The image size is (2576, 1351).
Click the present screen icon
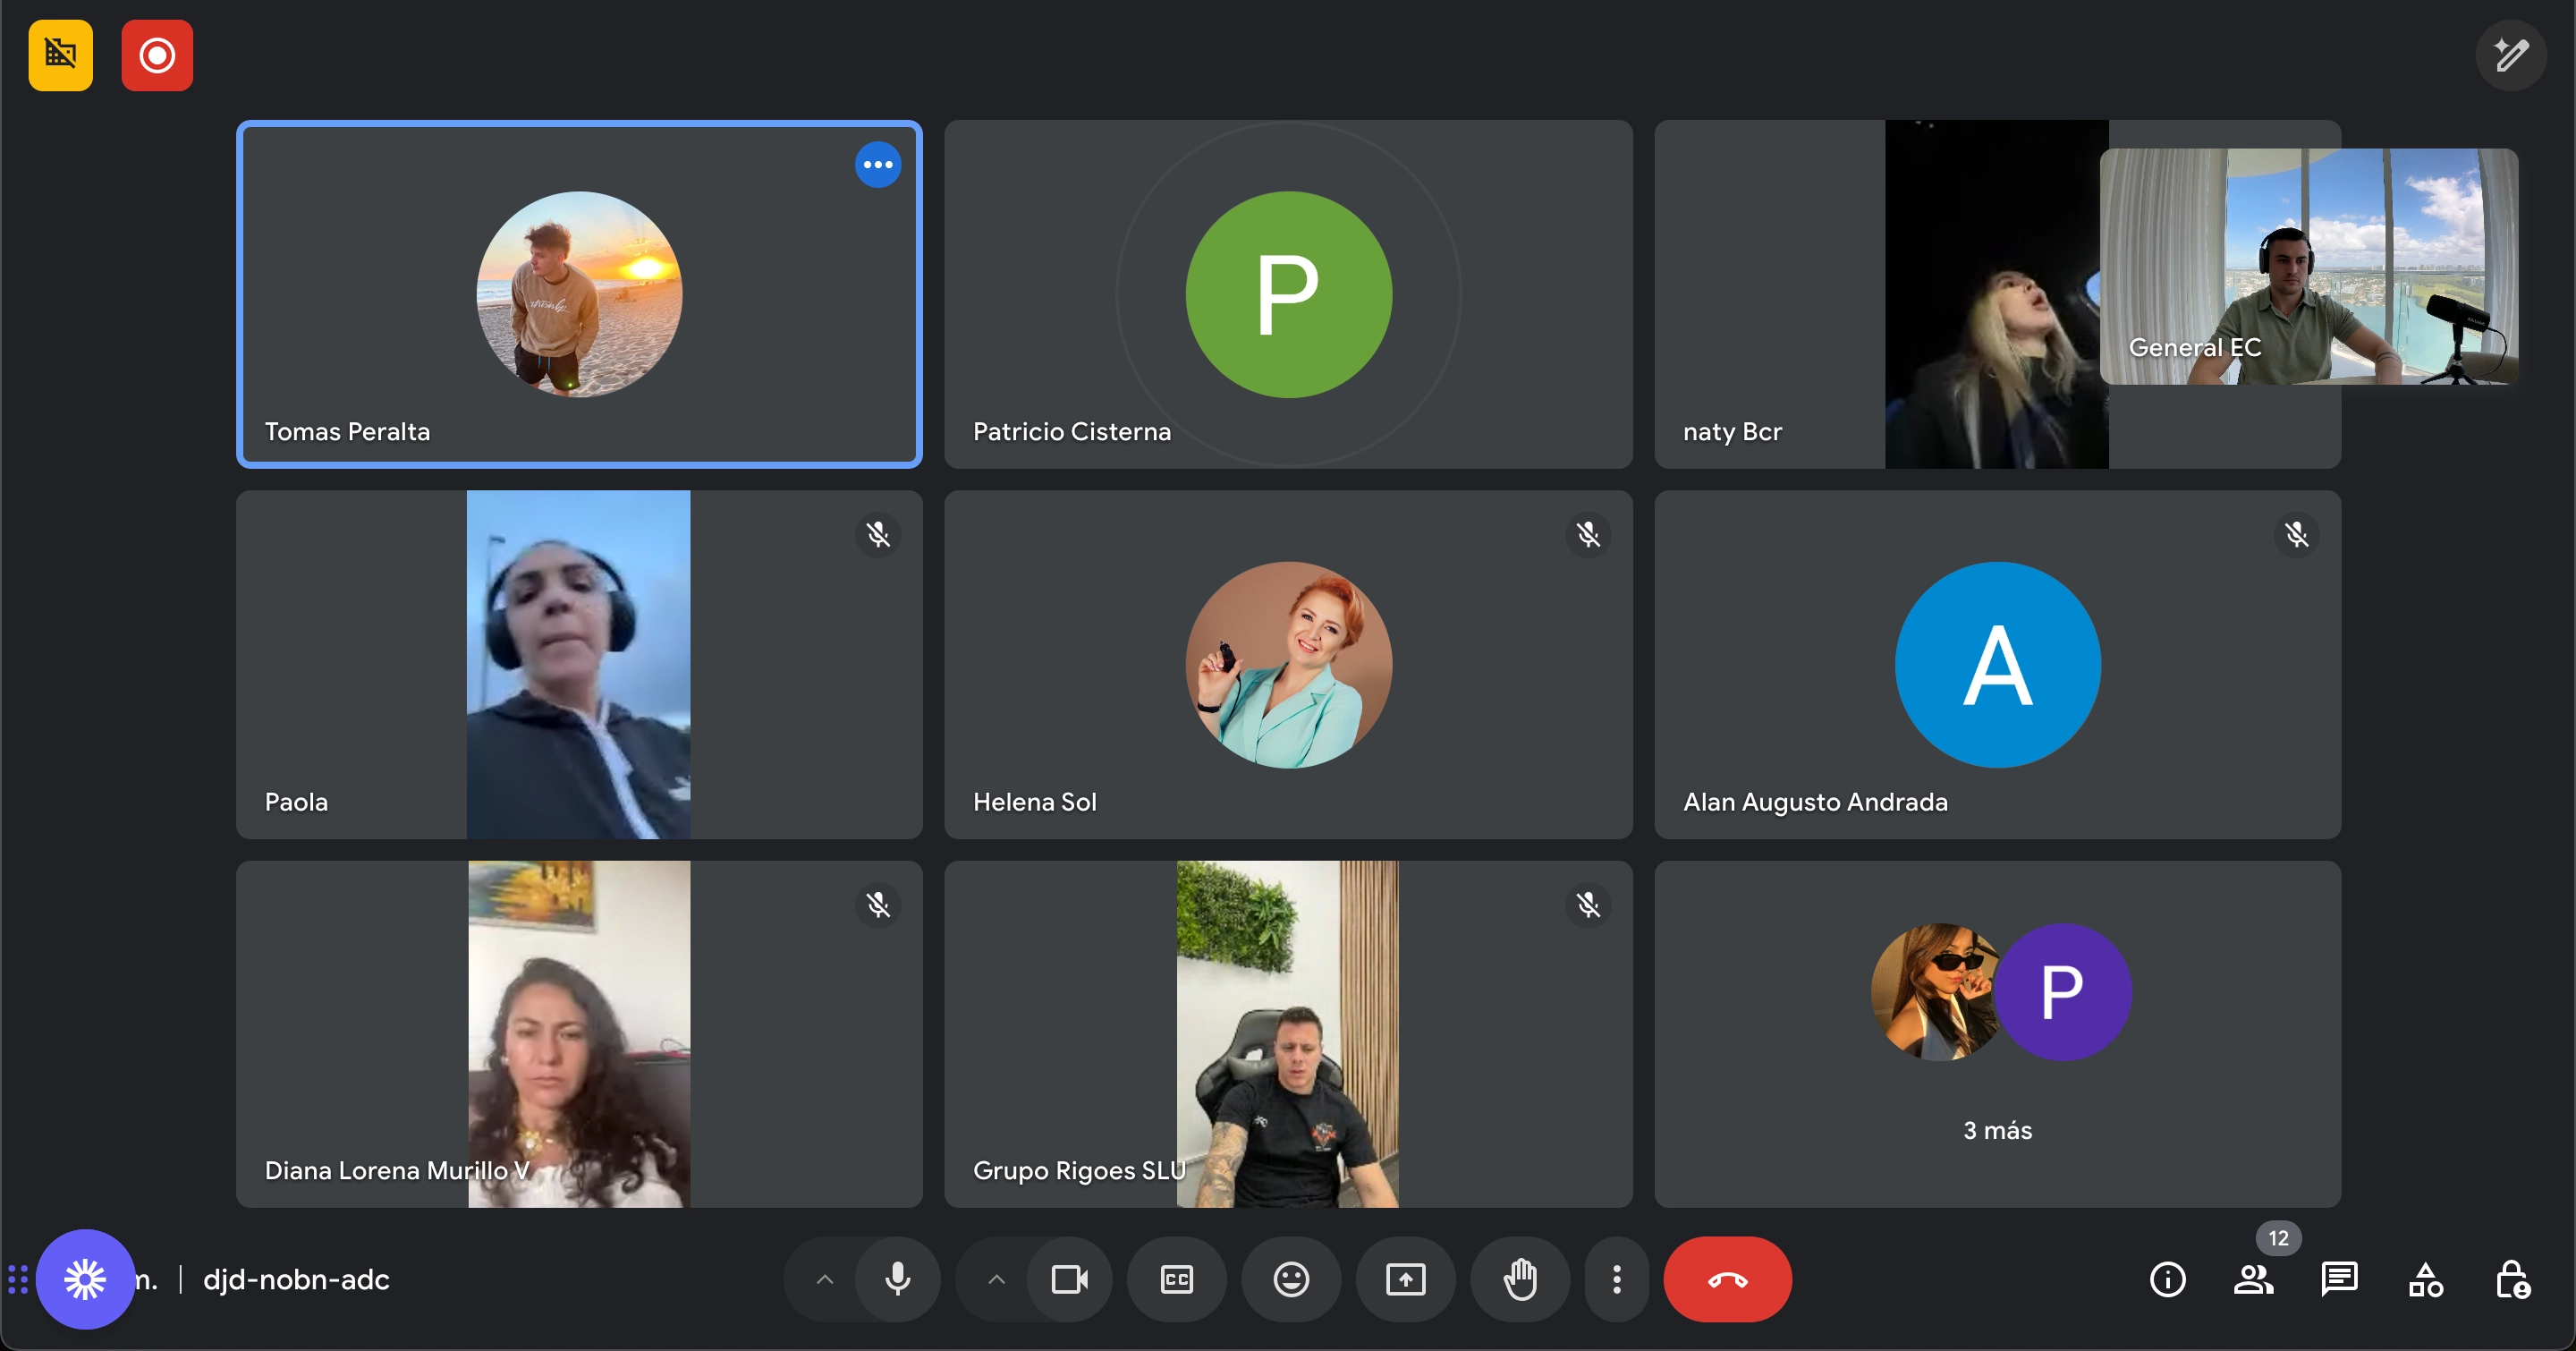(1405, 1279)
